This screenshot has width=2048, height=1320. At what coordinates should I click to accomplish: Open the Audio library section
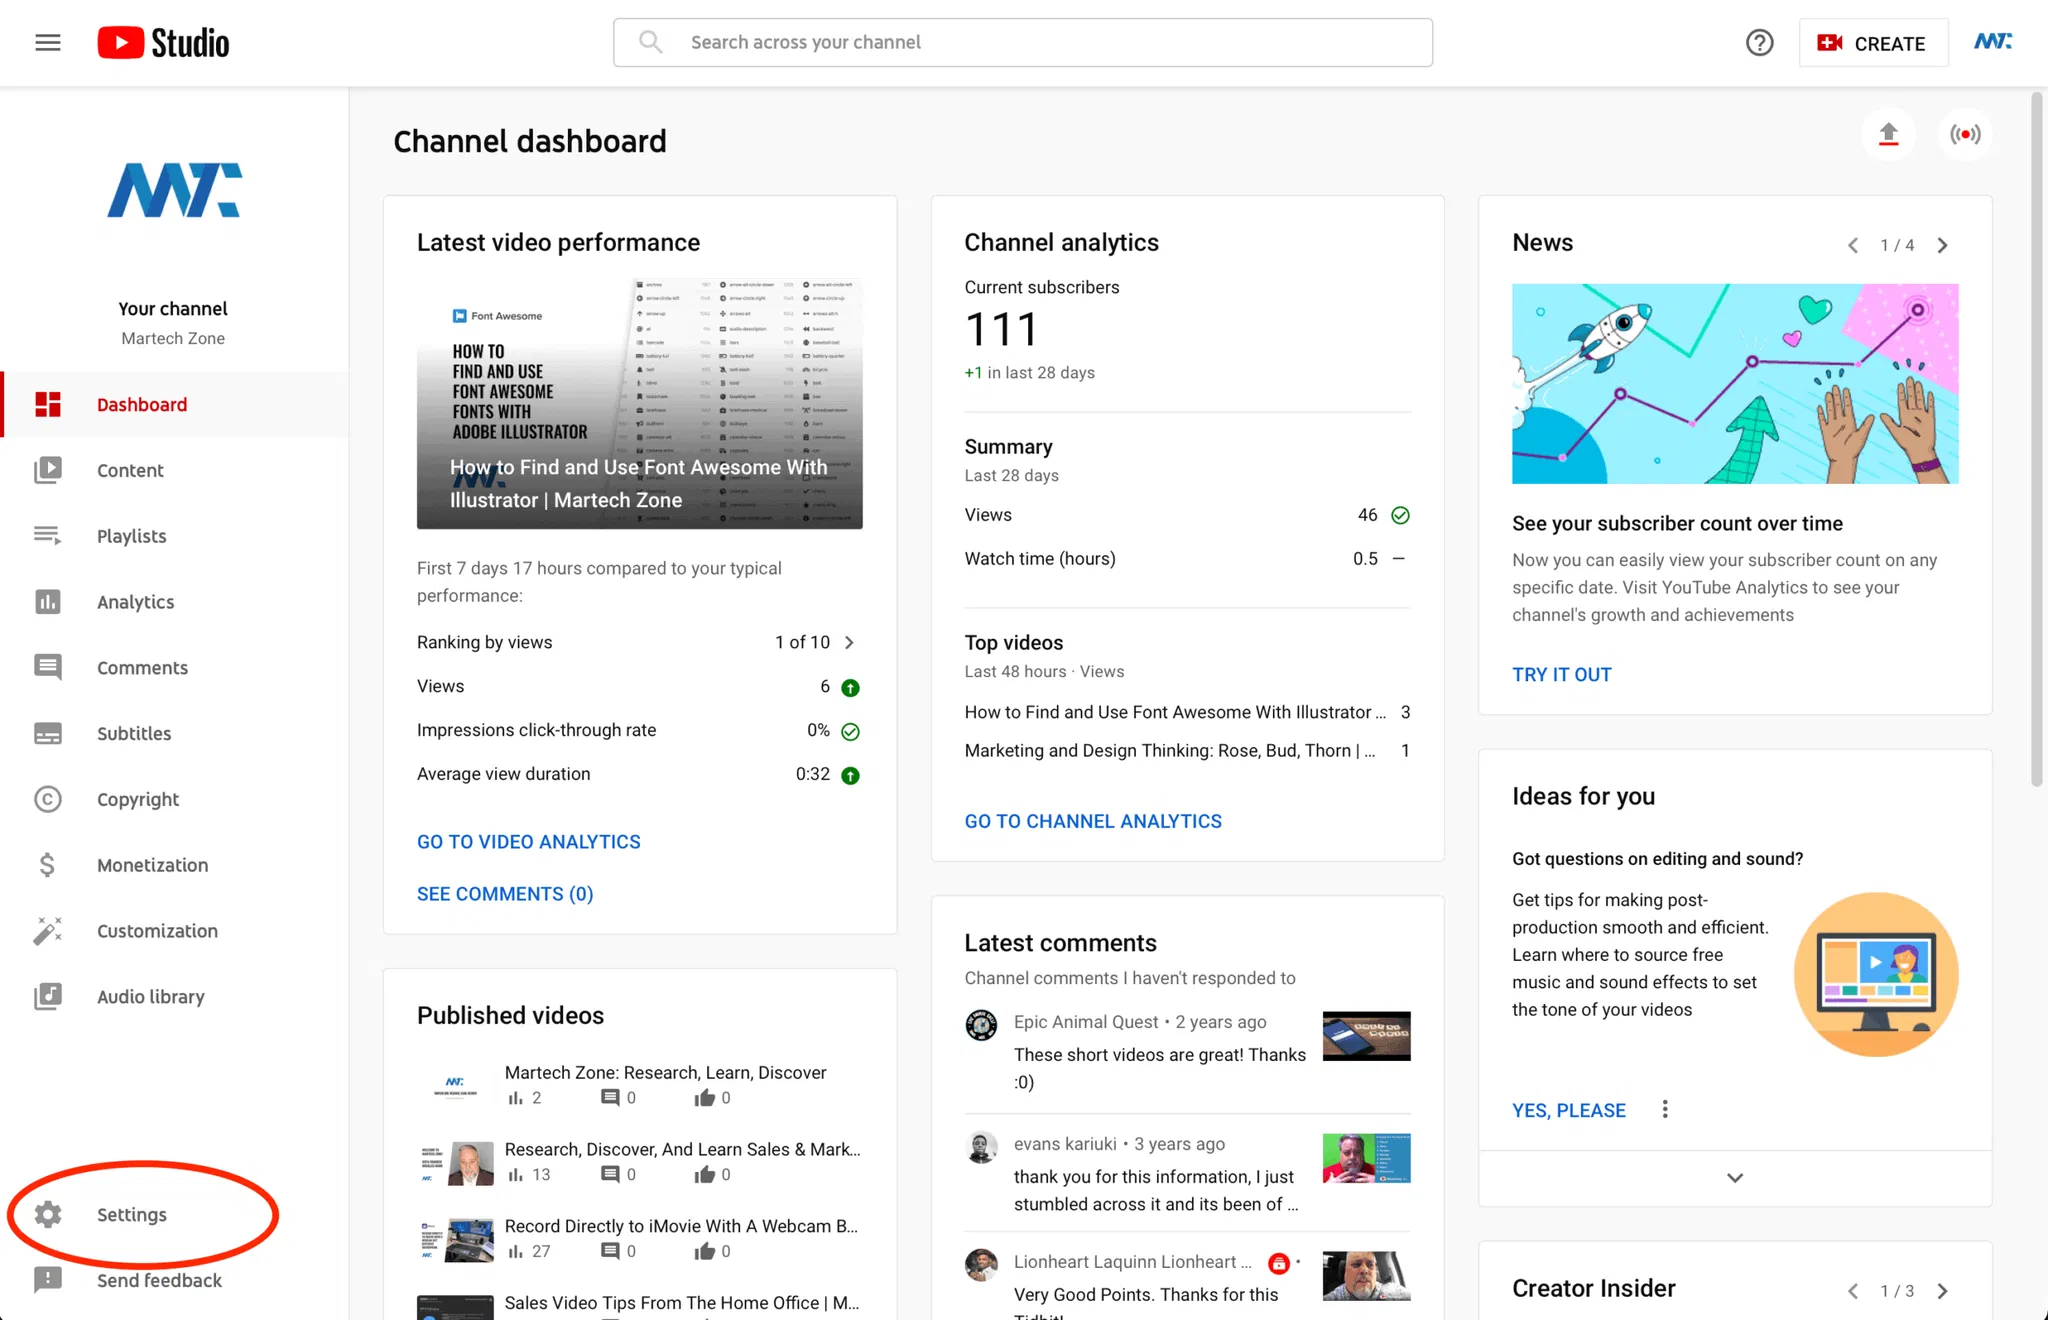click(150, 996)
